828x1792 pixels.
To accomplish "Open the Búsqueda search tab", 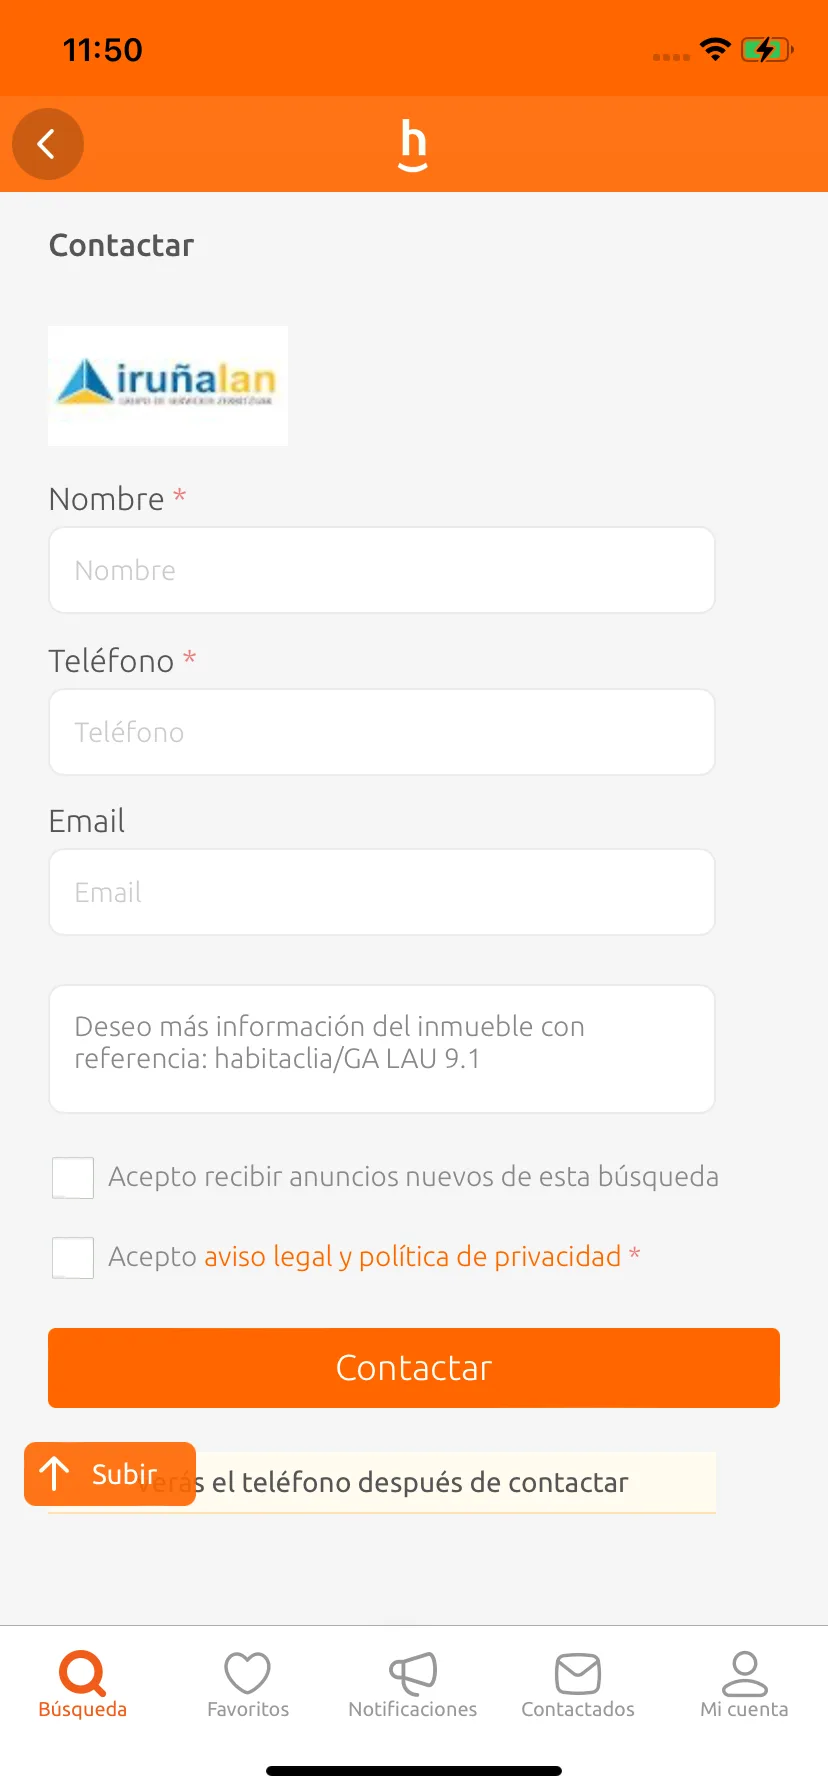I will (x=82, y=1684).
